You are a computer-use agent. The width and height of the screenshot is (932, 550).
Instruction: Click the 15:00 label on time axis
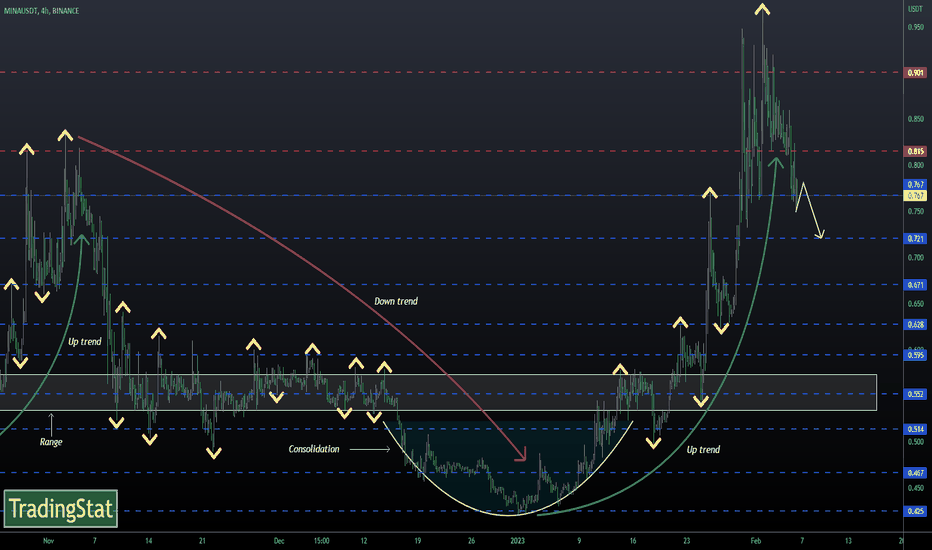point(322,540)
